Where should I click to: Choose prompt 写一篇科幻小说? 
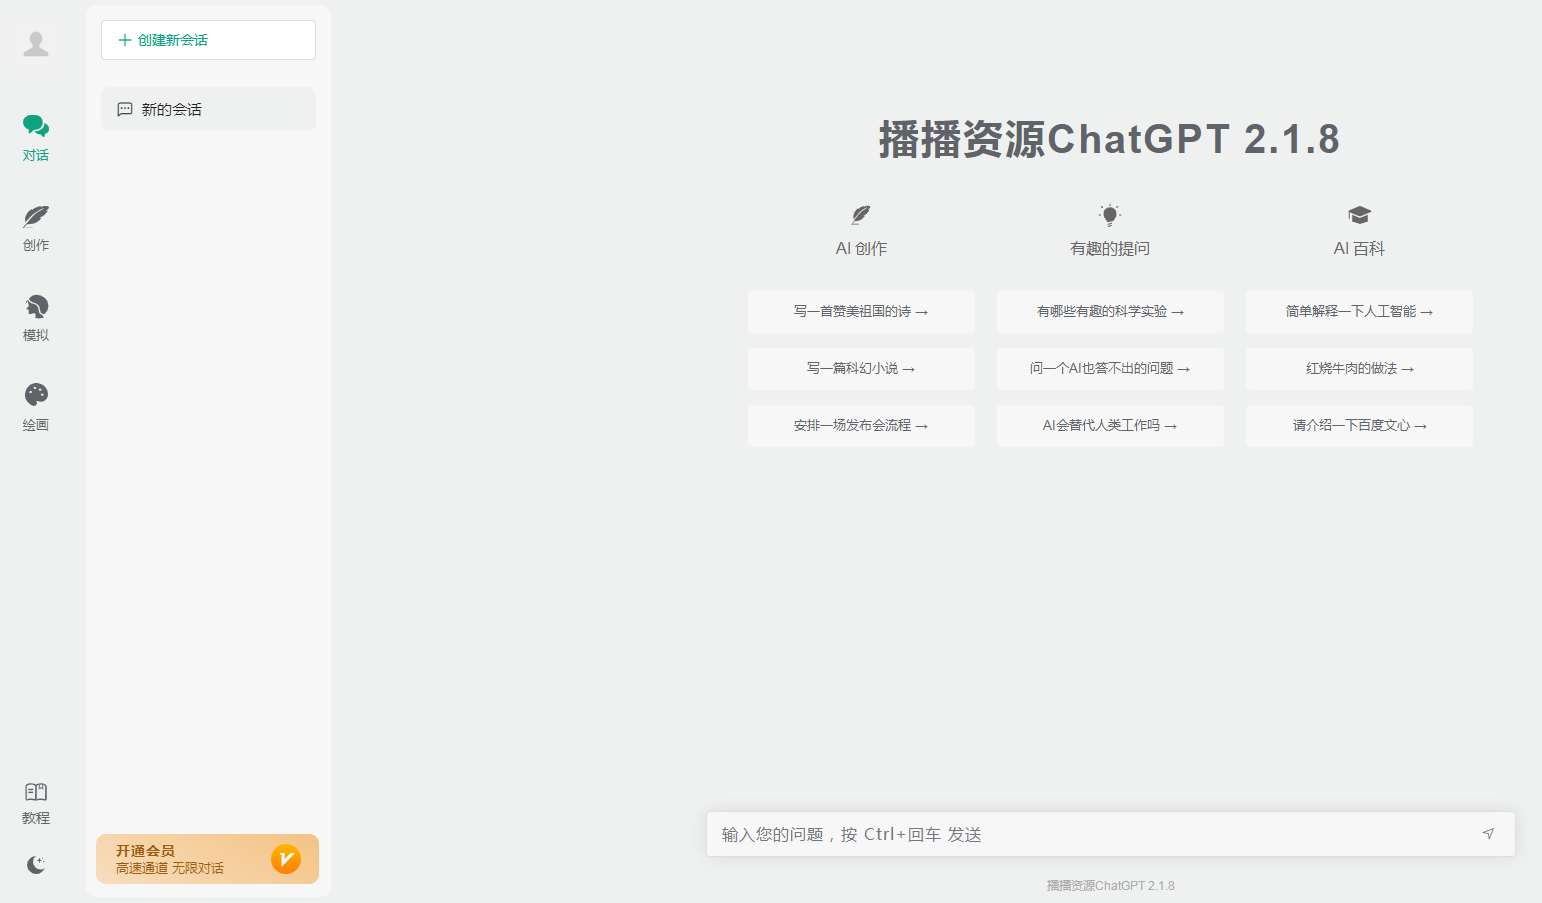(861, 369)
